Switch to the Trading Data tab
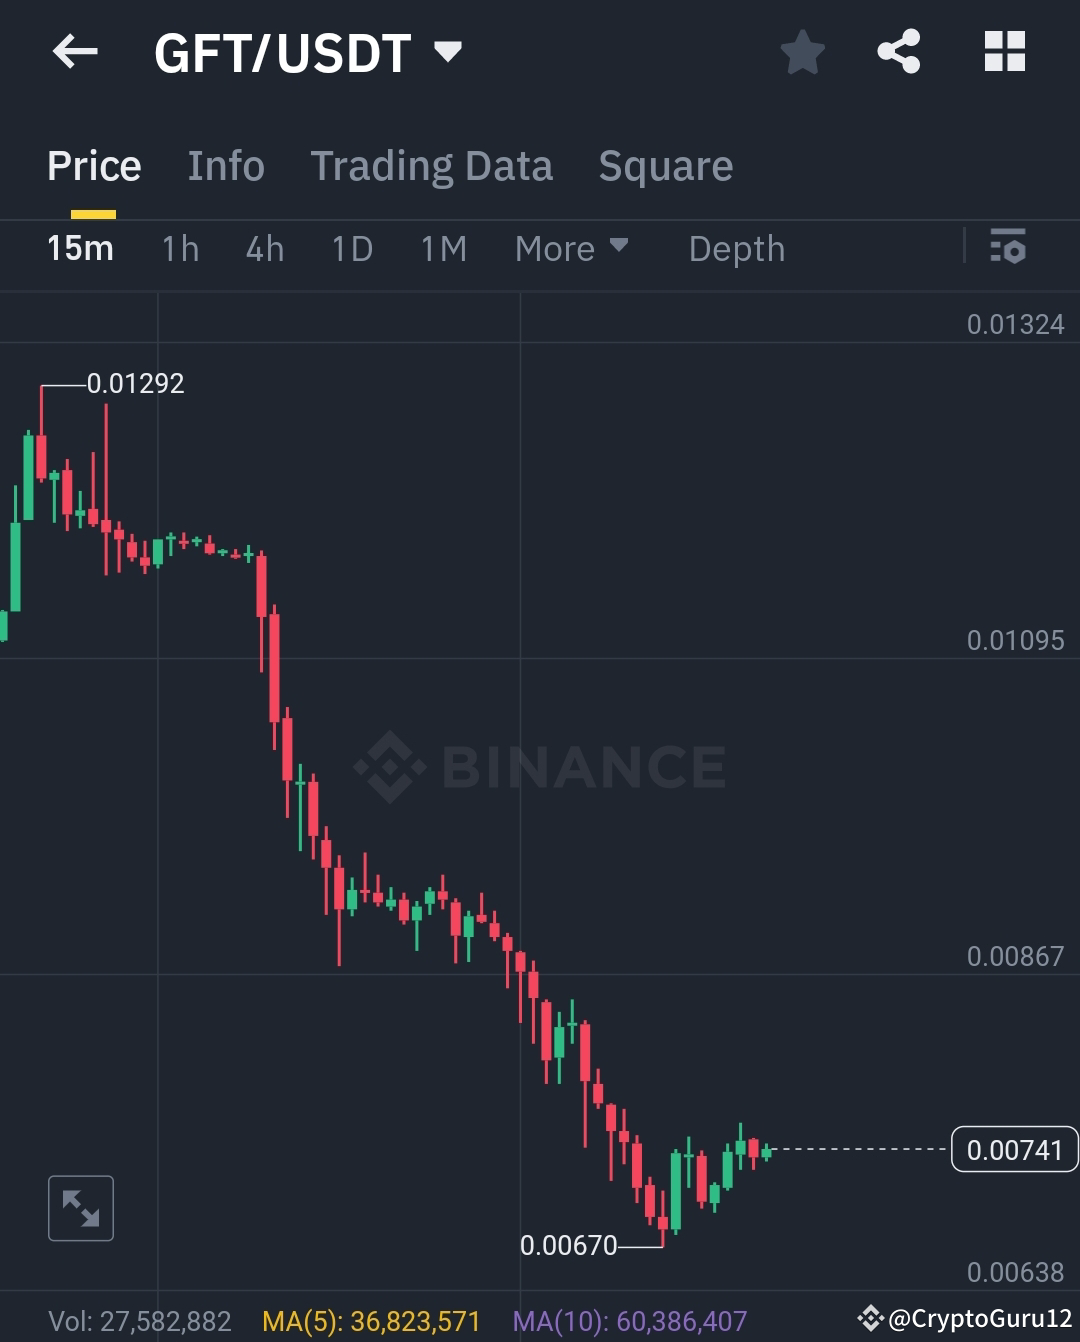This screenshot has width=1080, height=1342. tap(432, 165)
